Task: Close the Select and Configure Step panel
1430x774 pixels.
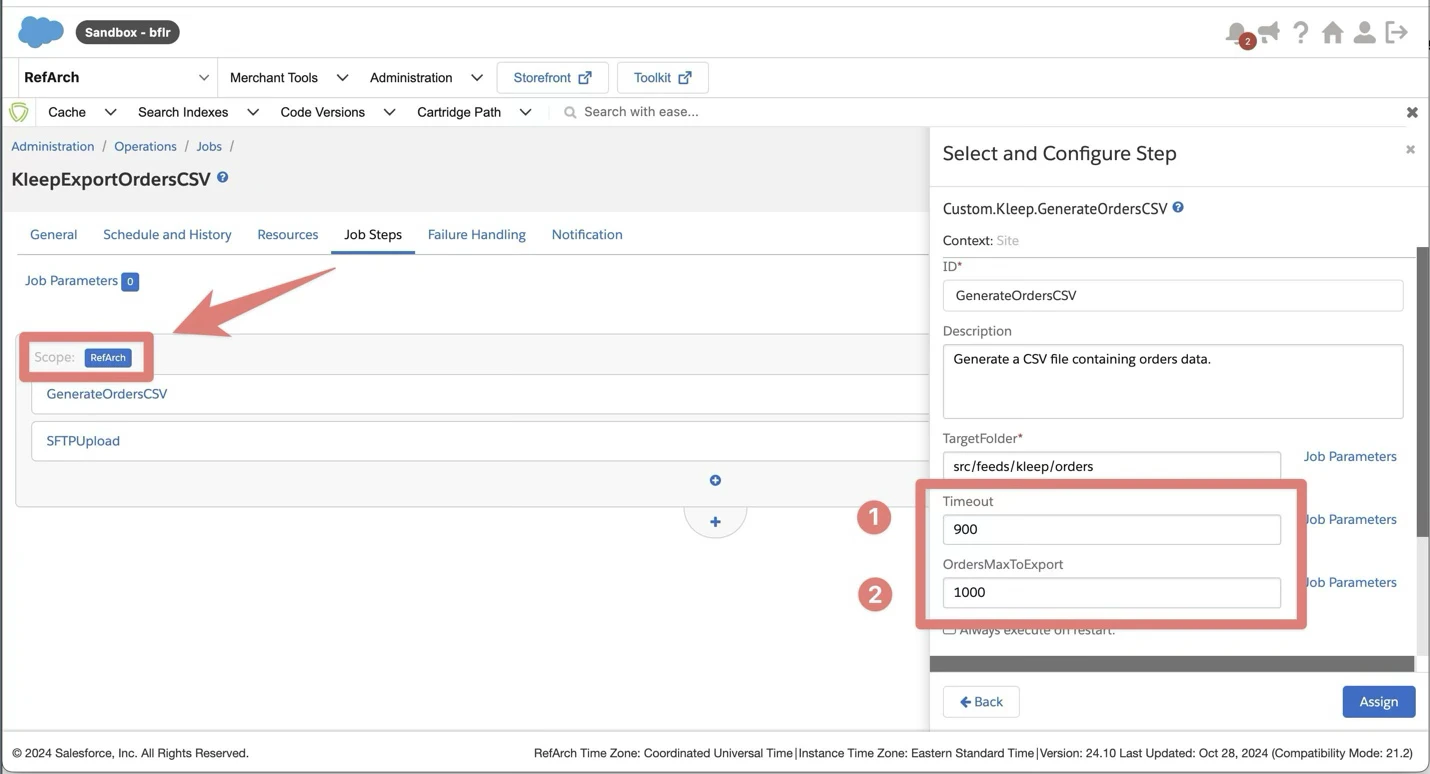Action: point(1410,150)
